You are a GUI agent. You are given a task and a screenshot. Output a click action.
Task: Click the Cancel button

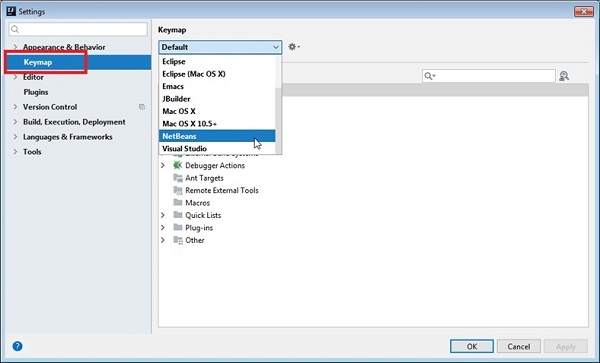(x=518, y=346)
